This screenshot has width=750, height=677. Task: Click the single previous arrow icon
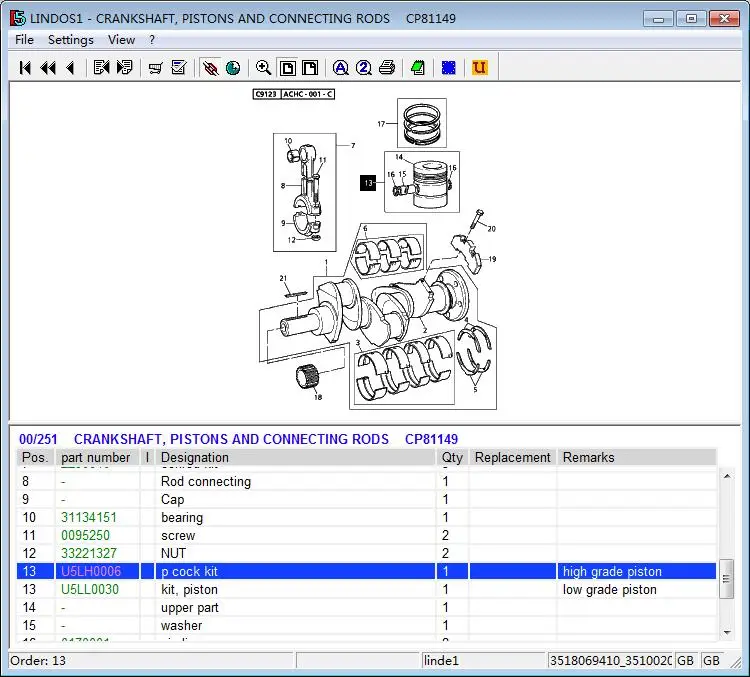(70, 68)
